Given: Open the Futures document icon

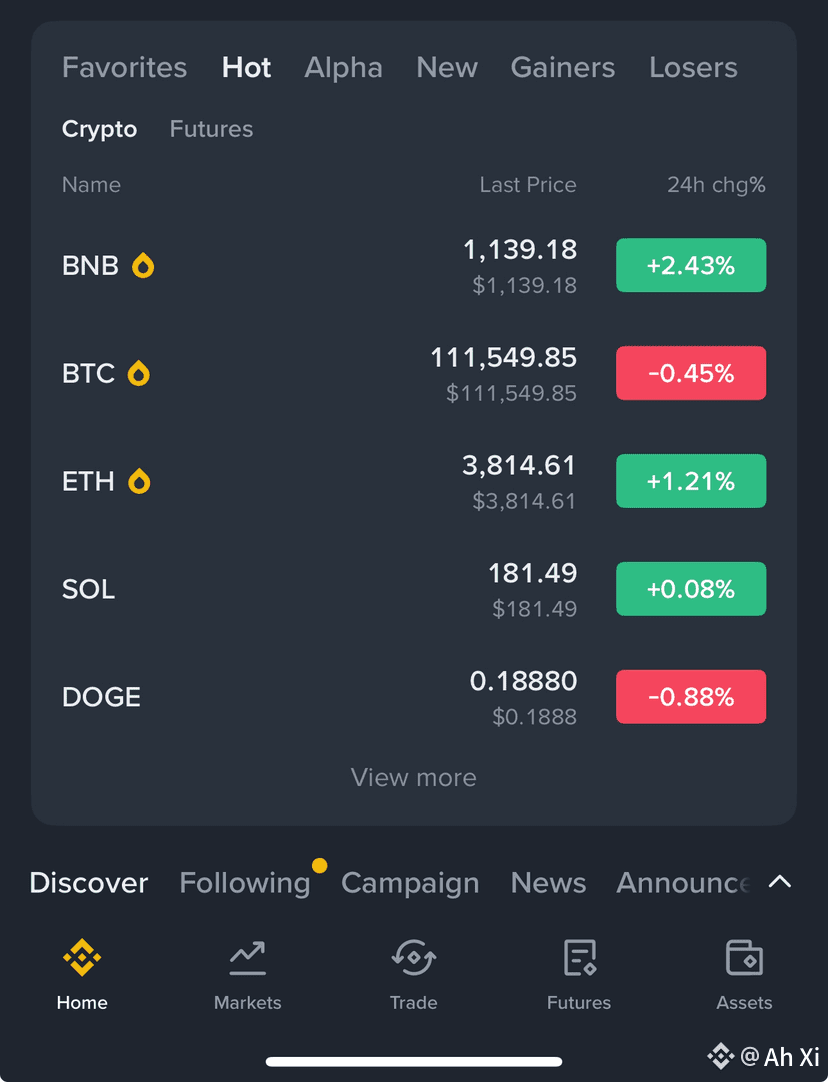Looking at the screenshot, I should point(580,957).
